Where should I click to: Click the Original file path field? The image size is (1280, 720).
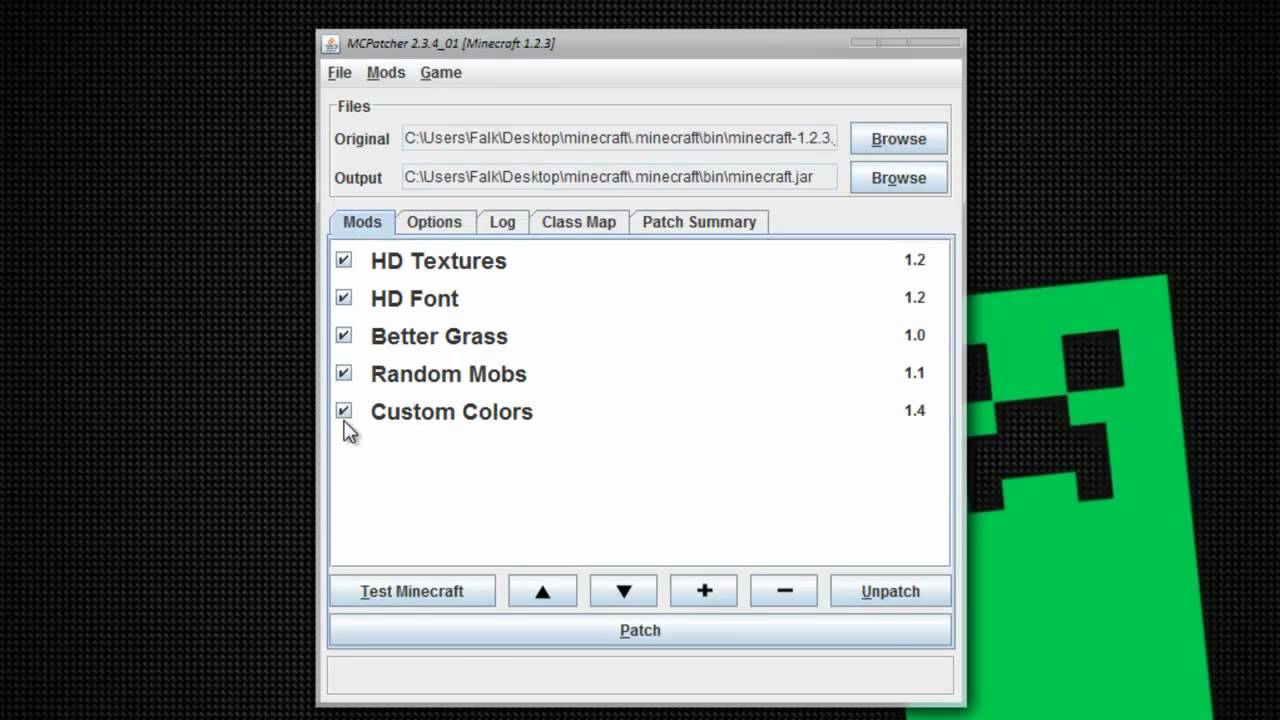[x=620, y=138]
